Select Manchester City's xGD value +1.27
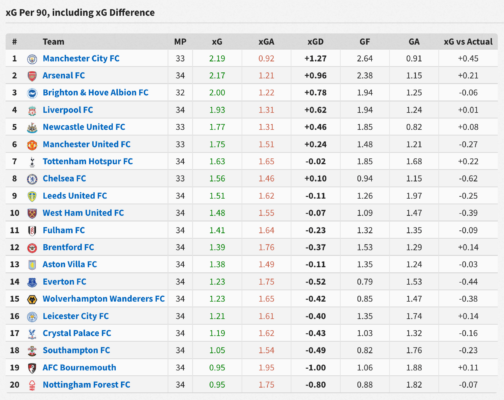This screenshot has width=504, height=400. (x=315, y=59)
